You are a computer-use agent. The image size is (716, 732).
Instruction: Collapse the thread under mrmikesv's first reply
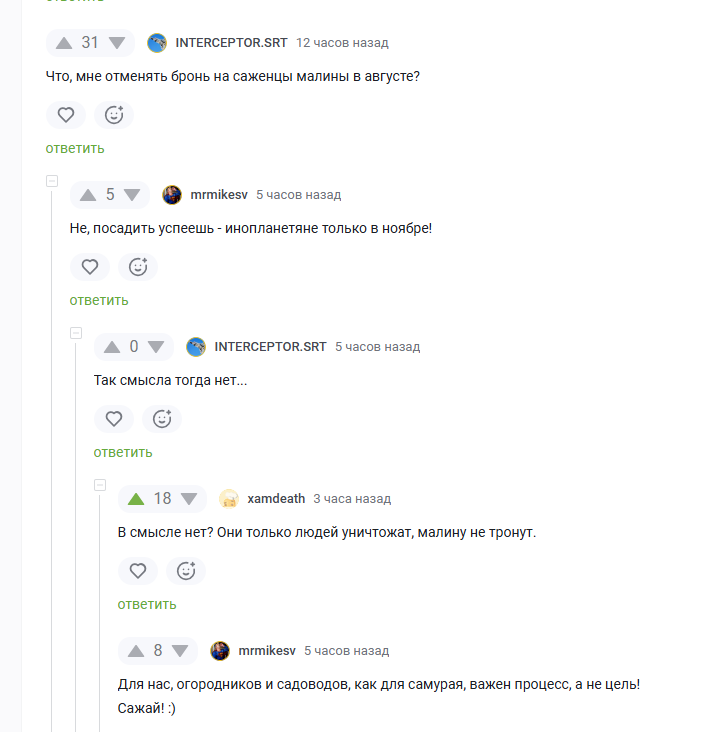click(x=52, y=181)
